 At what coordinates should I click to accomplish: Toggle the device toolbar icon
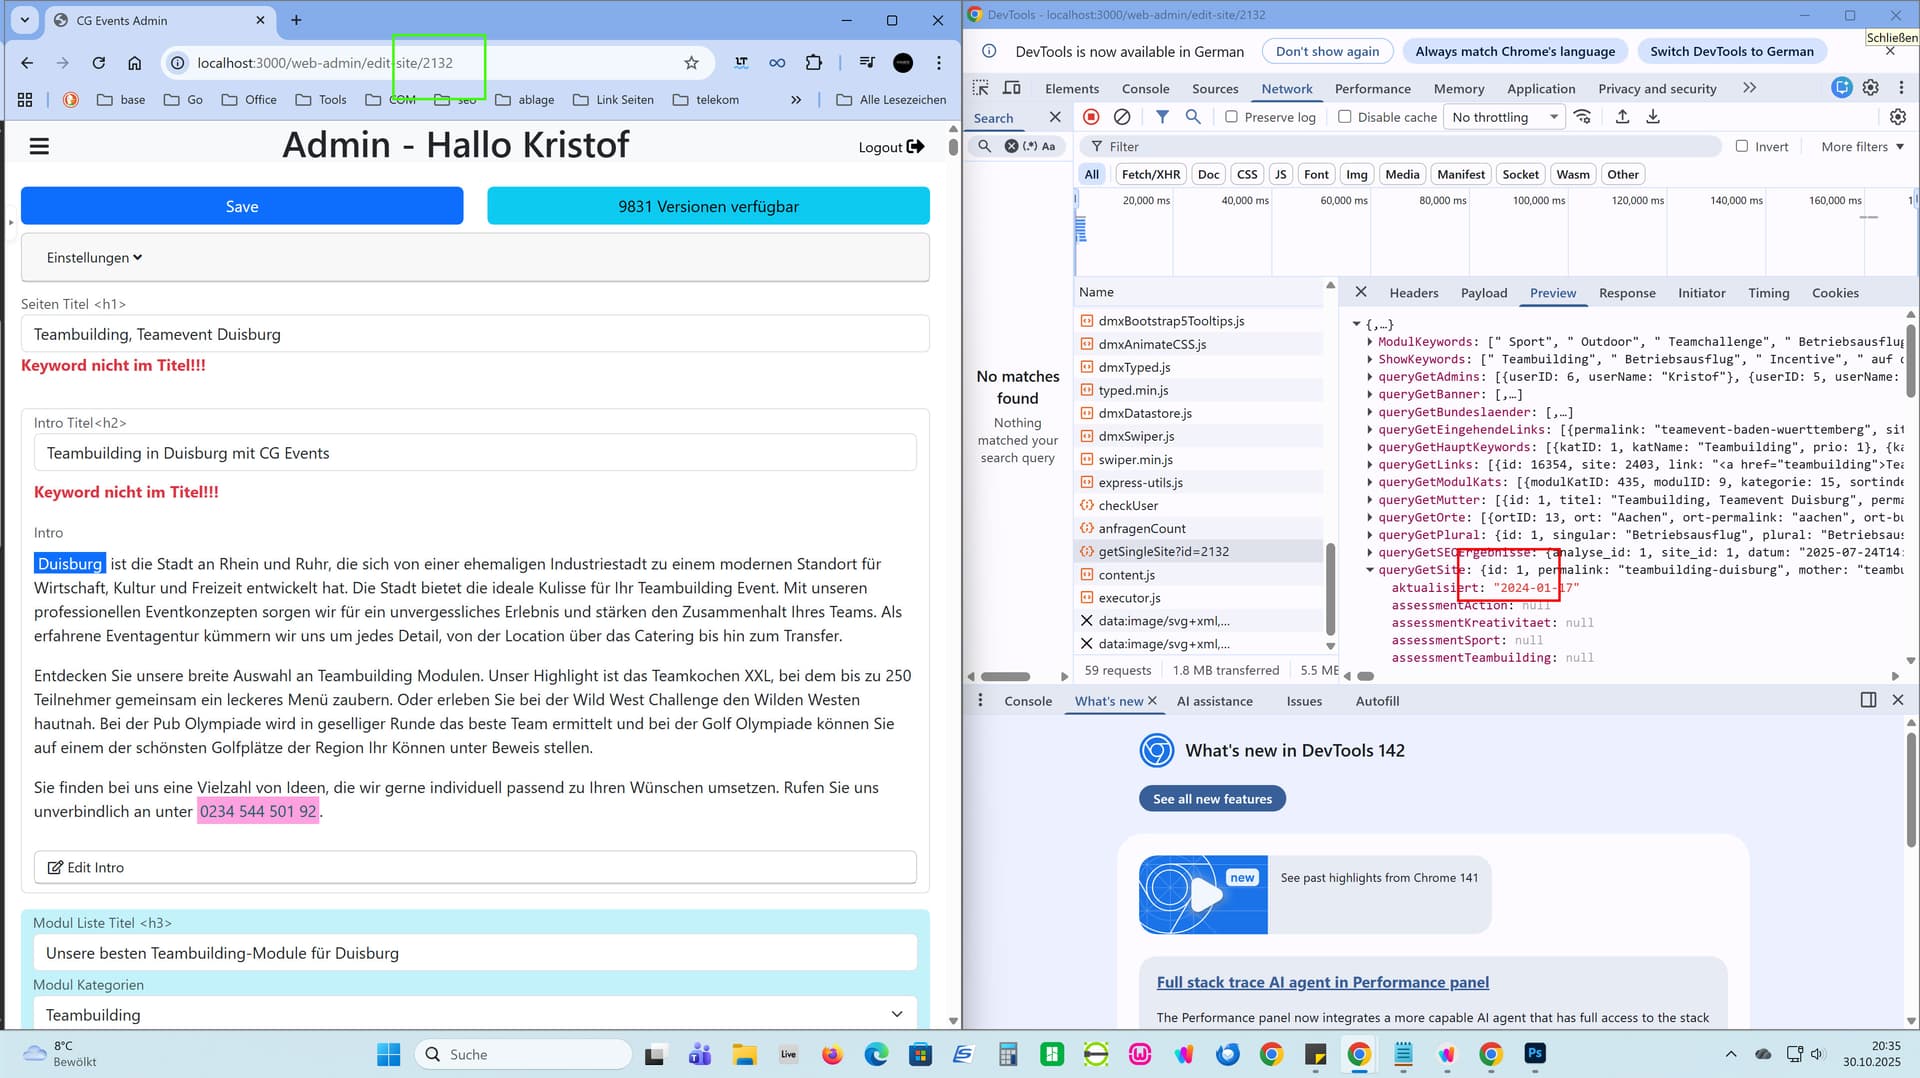pyautogui.click(x=1012, y=88)
